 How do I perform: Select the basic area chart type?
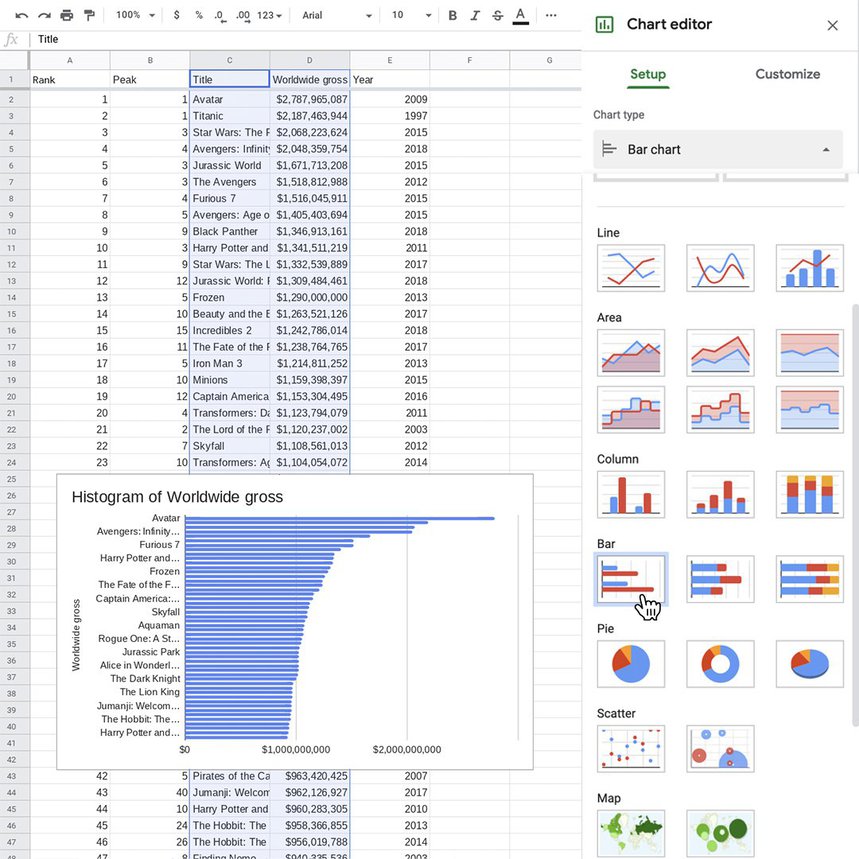pyautogui.click(x=631, y=353)
